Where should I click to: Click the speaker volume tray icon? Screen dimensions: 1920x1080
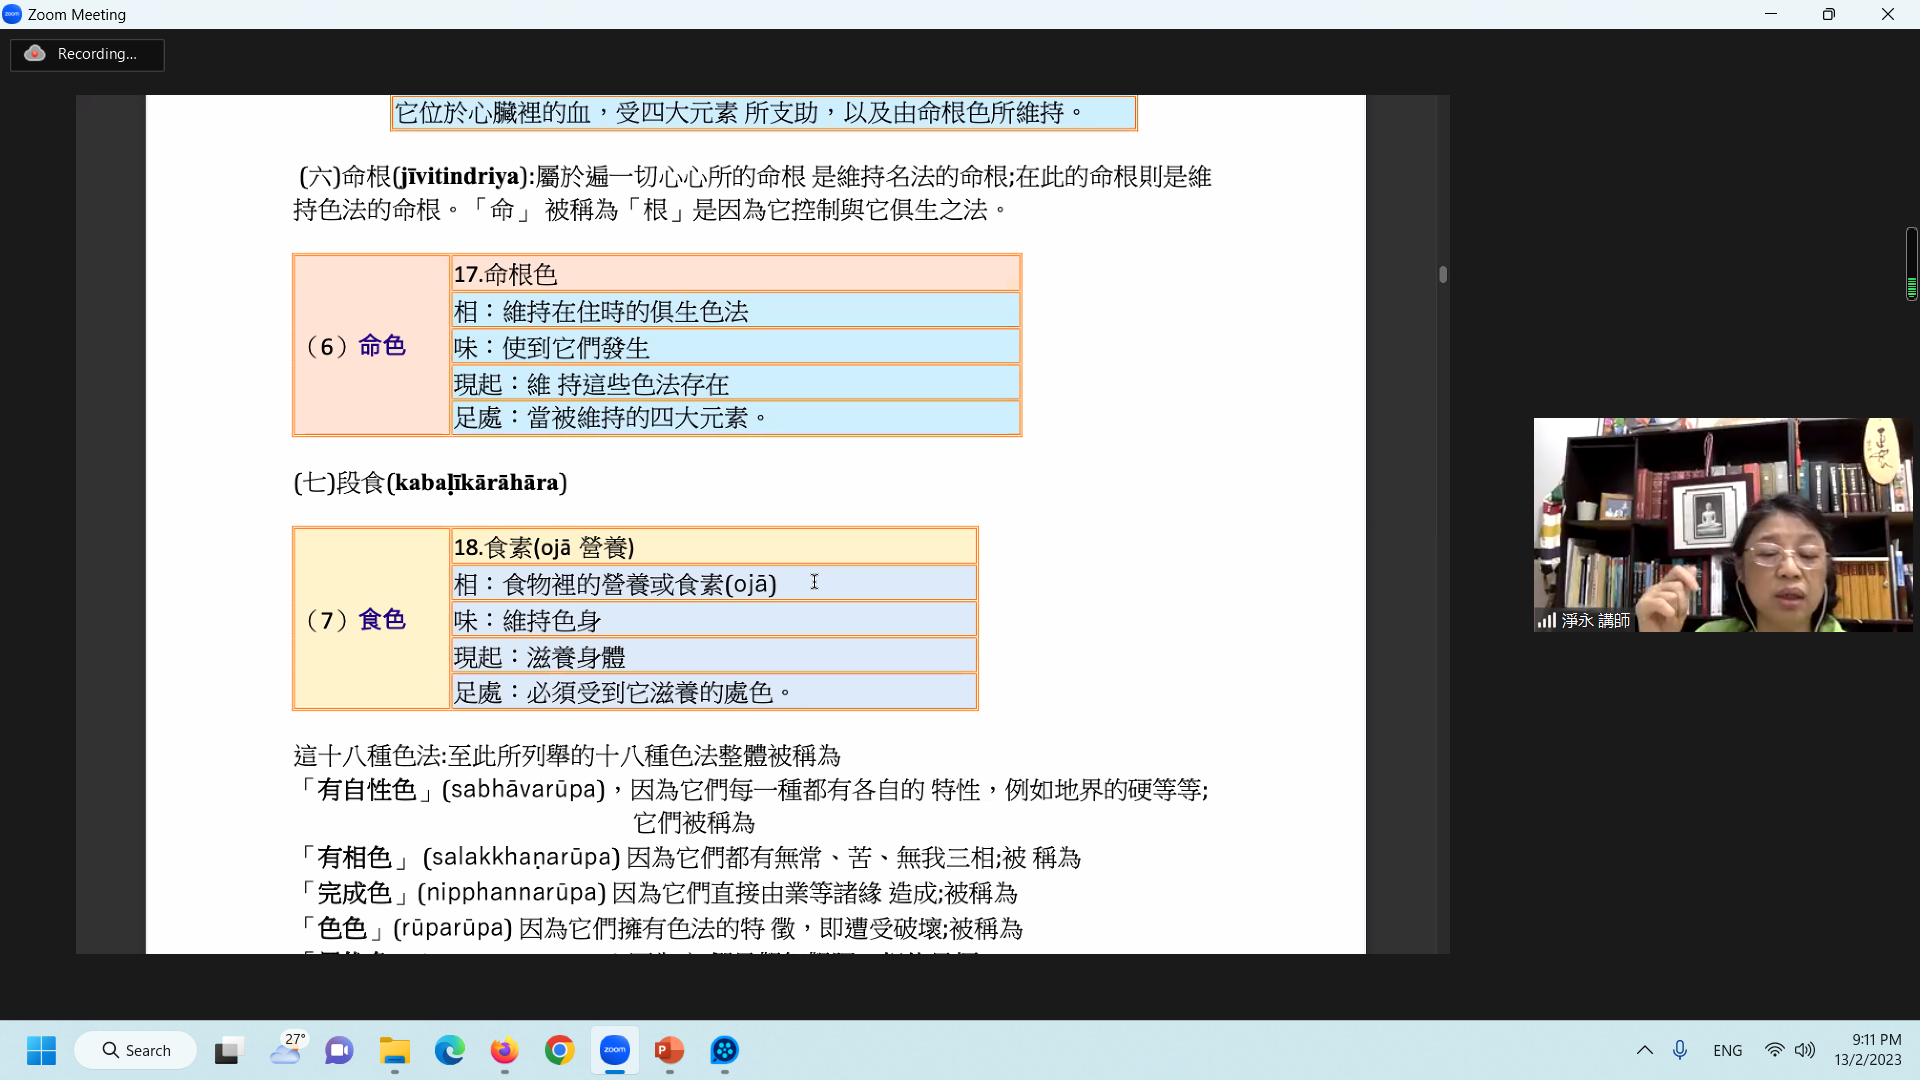(1804, 1050)
